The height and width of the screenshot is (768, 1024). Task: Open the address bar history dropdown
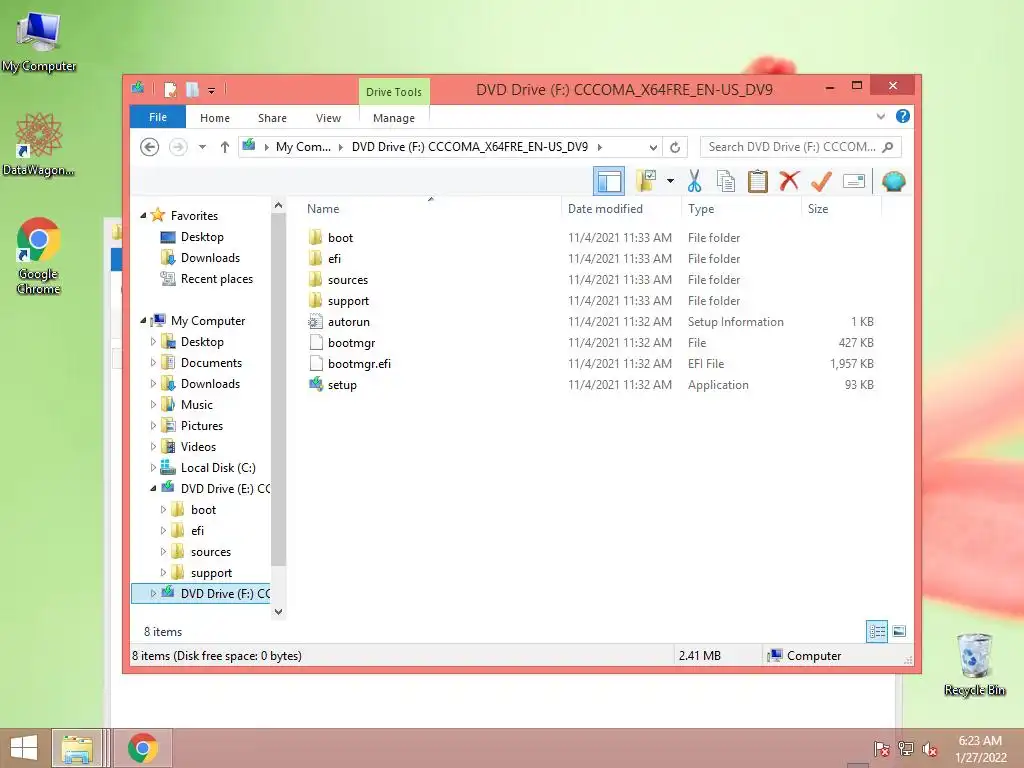point(652,148)
